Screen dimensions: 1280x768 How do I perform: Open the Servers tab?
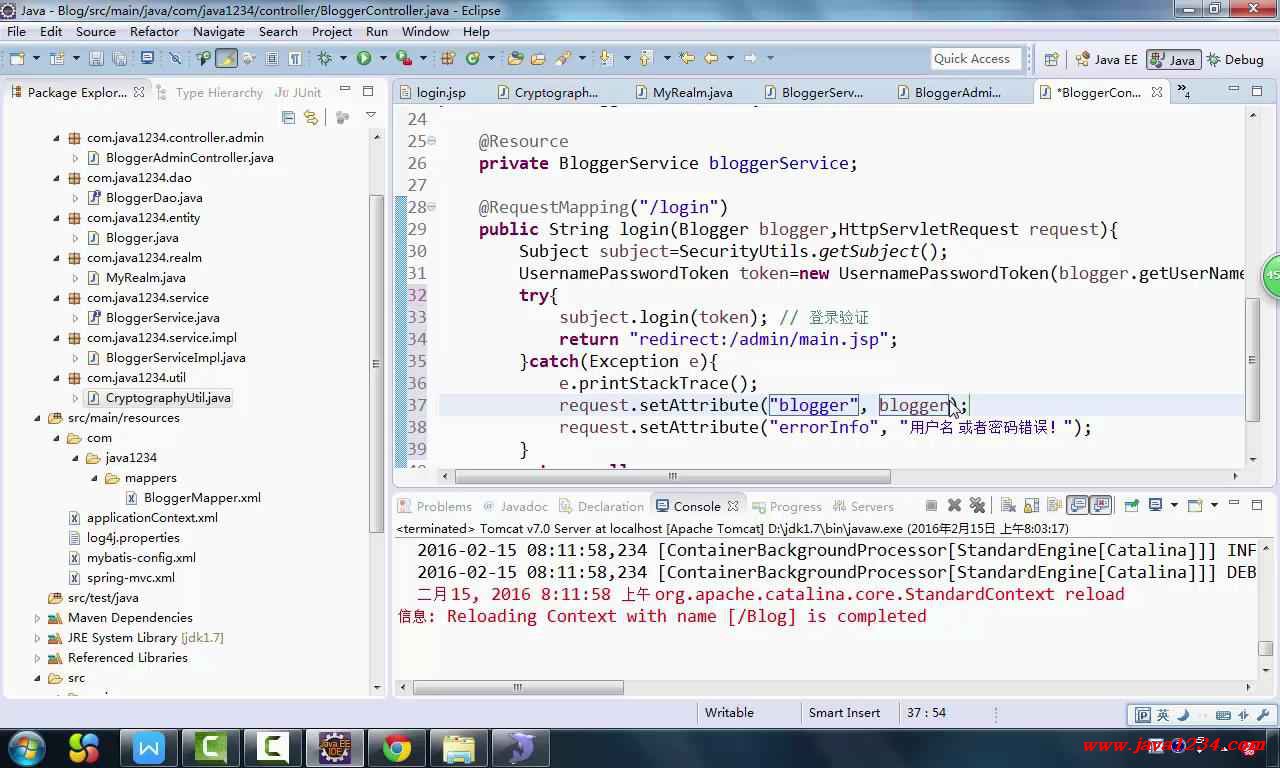863,506
